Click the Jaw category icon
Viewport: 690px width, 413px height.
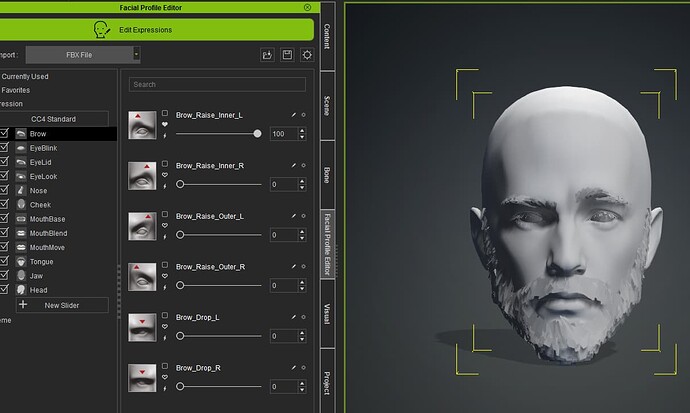point(21,276)
